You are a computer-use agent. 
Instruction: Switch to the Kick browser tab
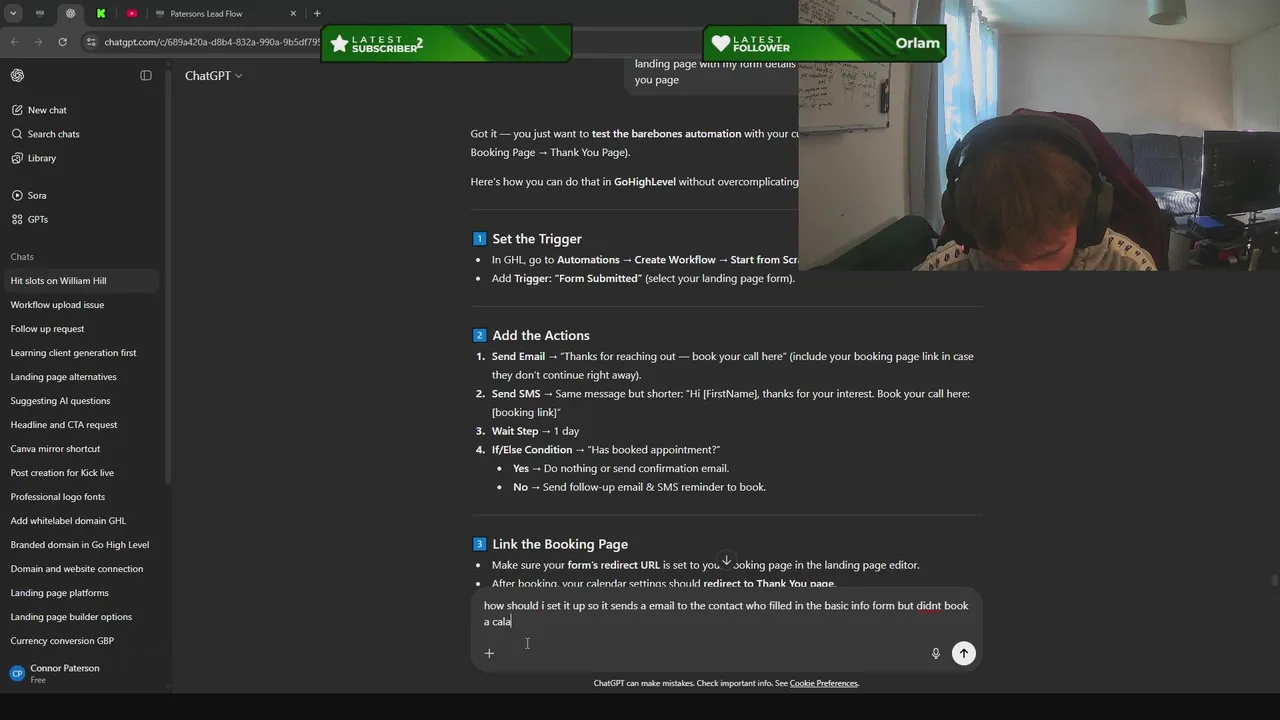point(101,14)
